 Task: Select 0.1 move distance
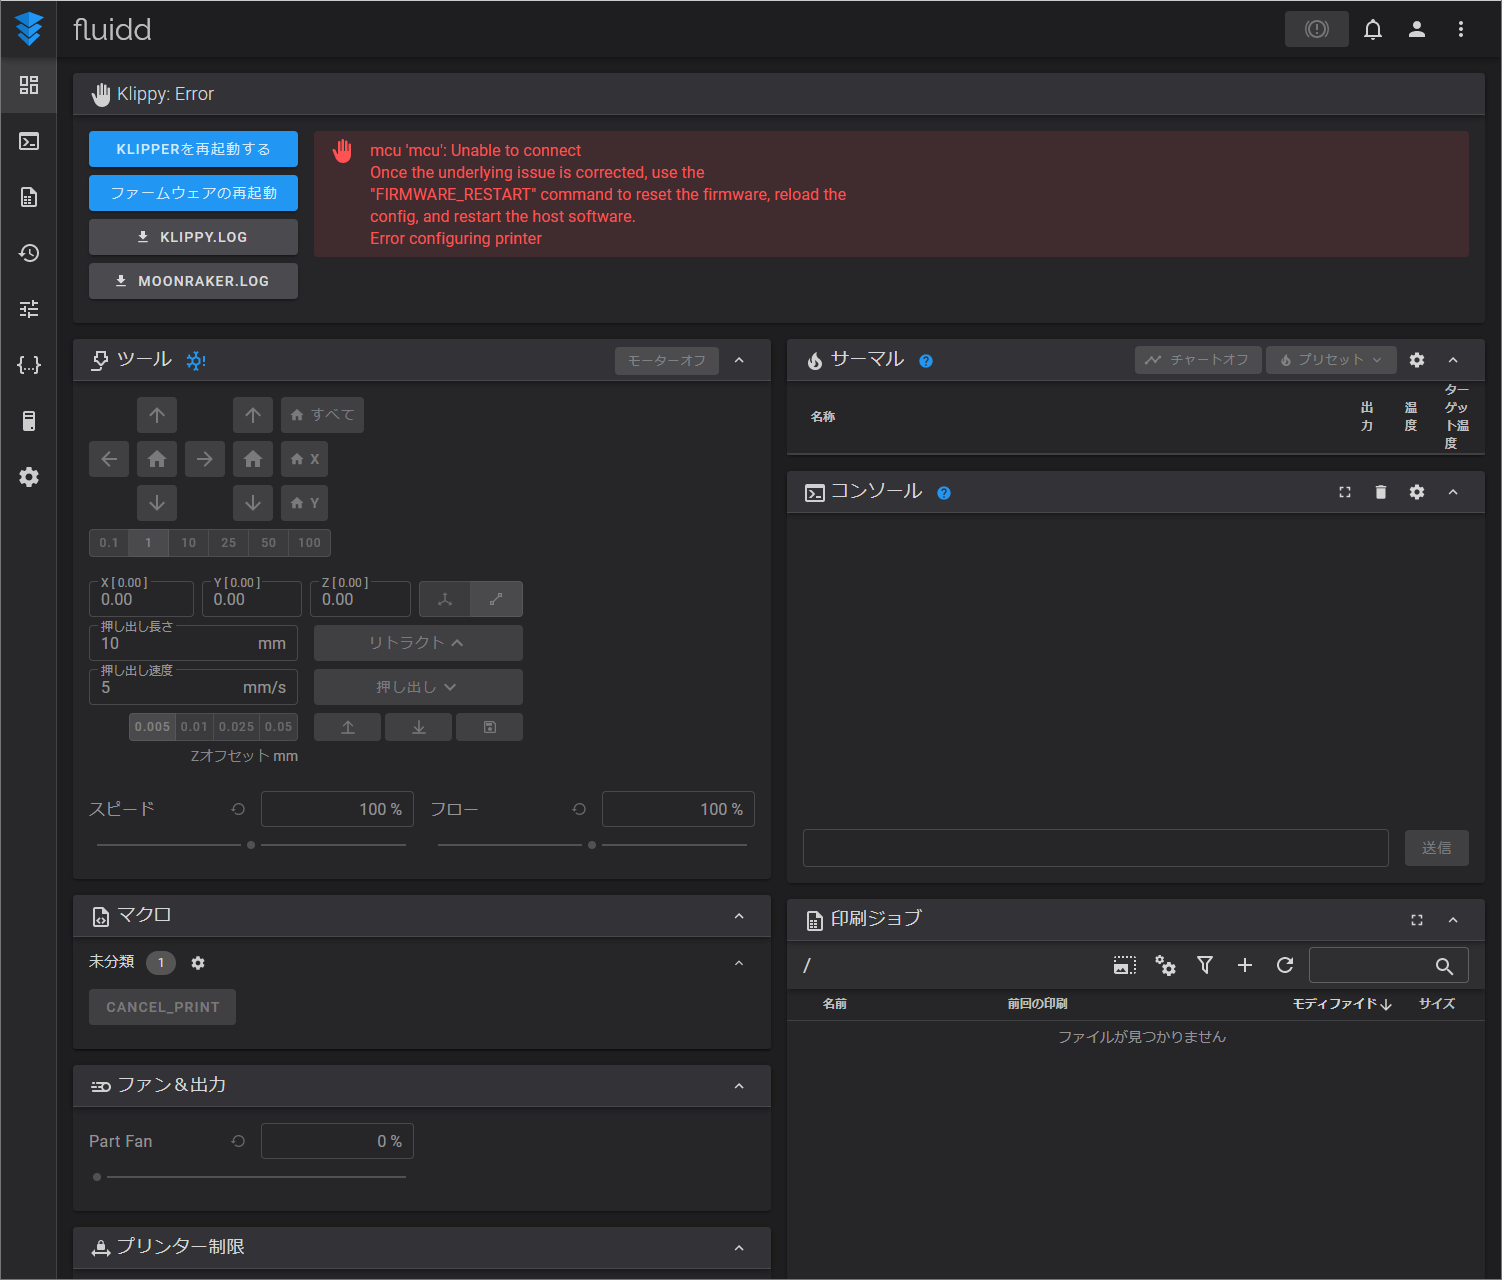point(109,543)
